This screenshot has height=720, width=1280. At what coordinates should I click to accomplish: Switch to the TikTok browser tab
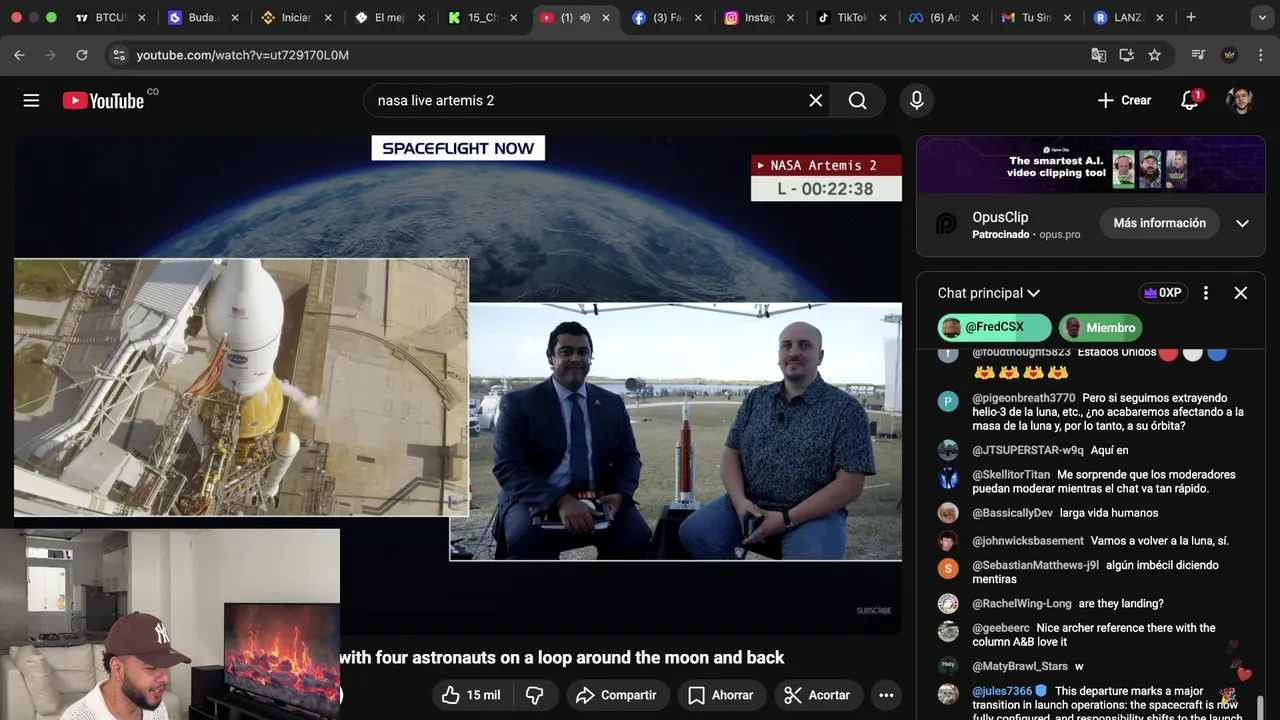tap(853, 18)
